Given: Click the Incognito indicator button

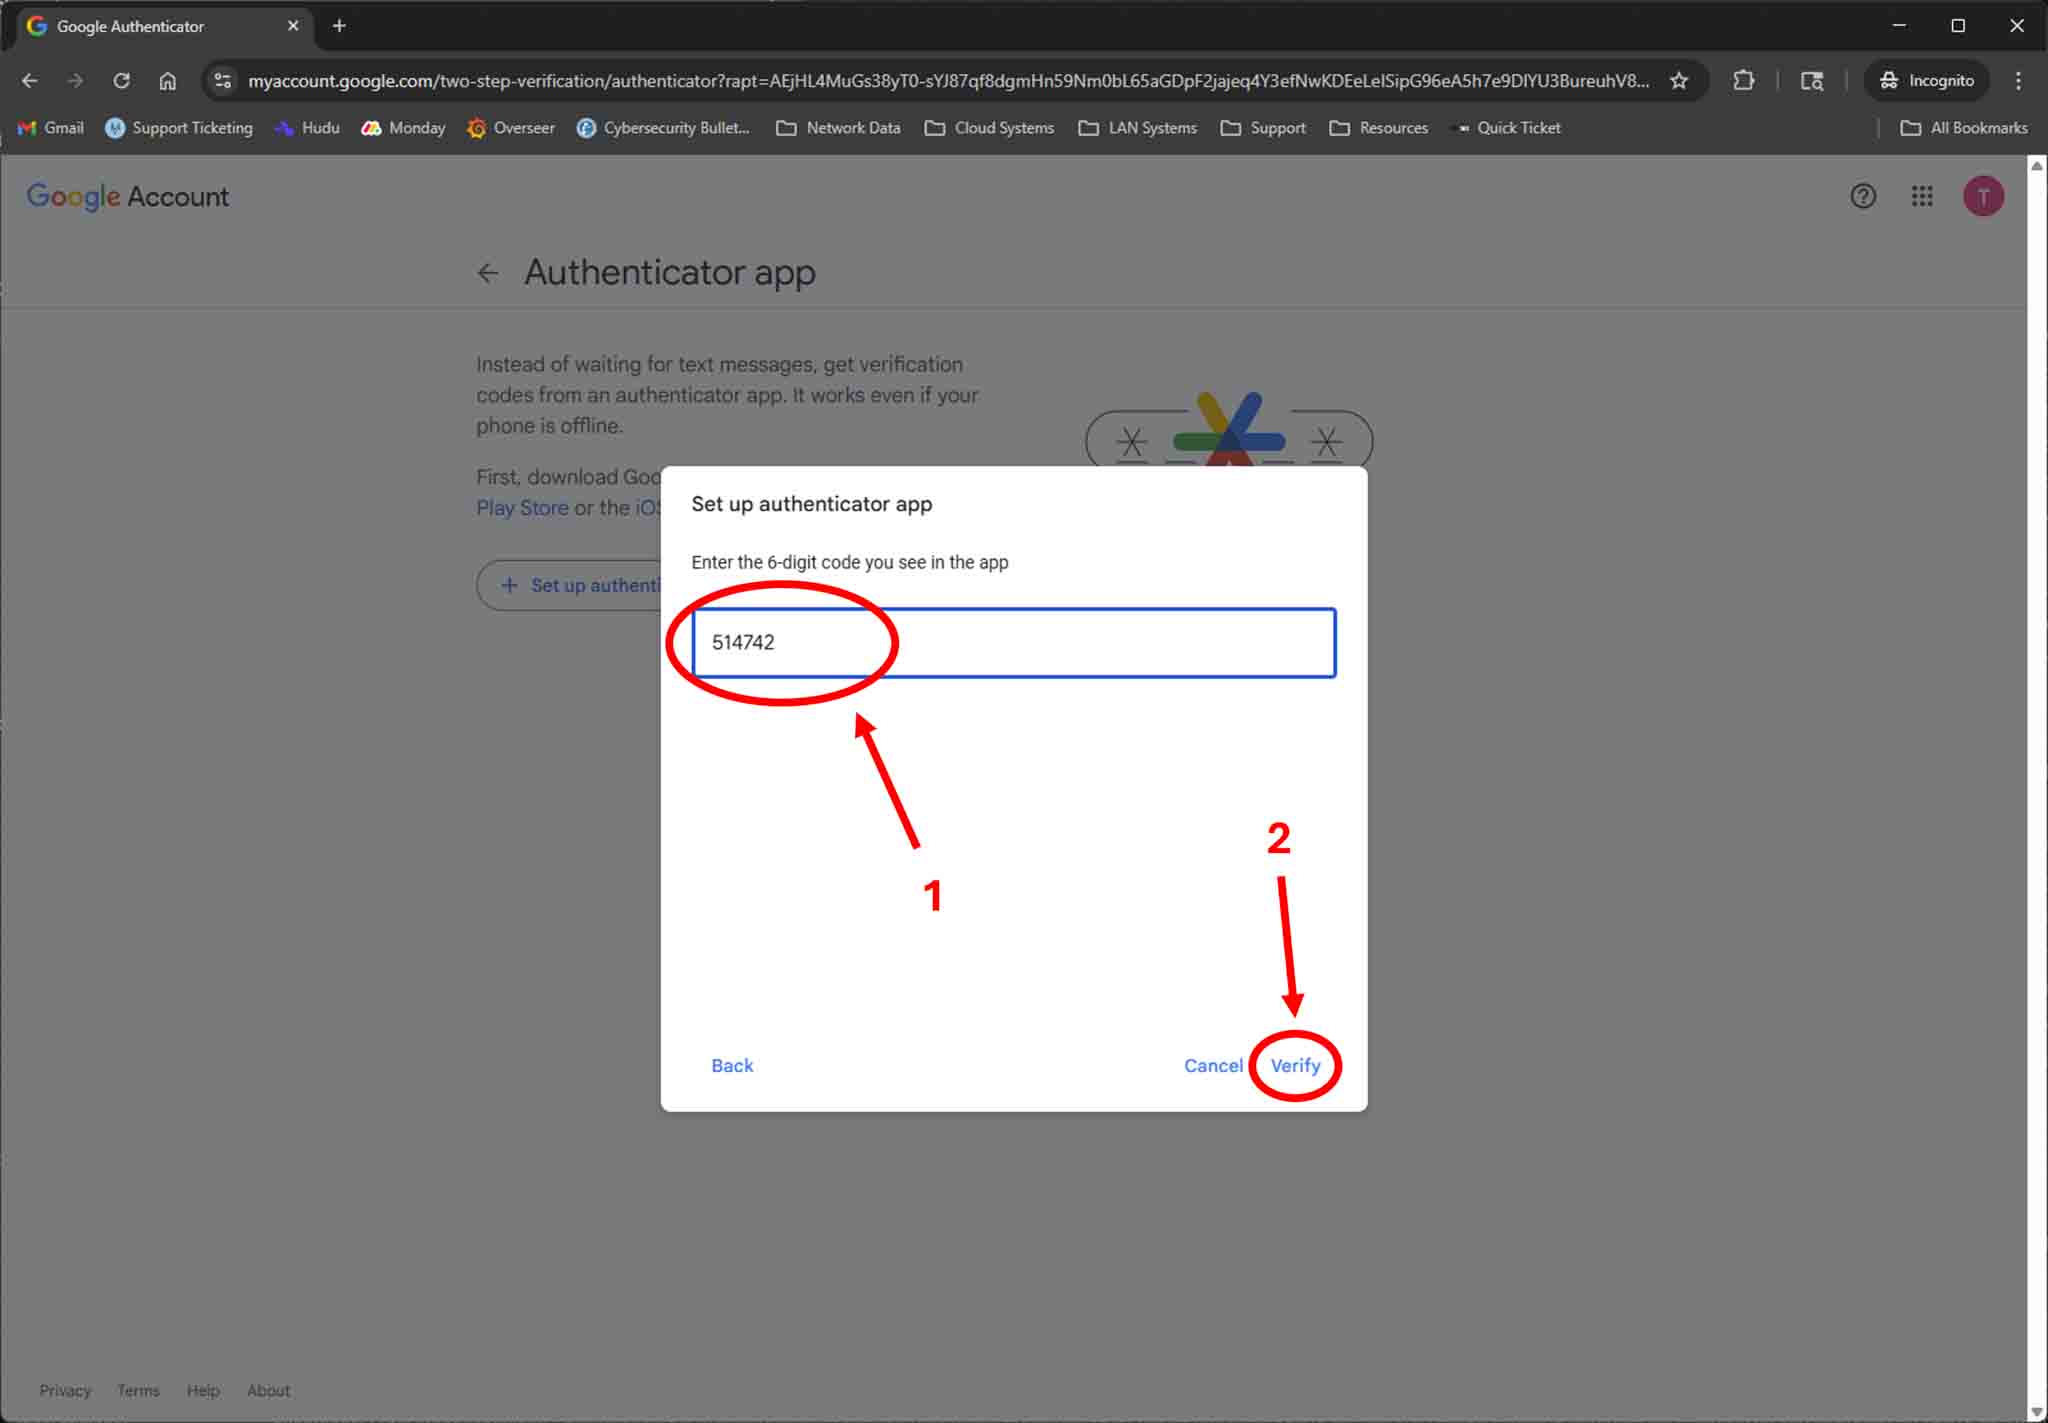Looking at the screenshot, I should point(1926,81).
